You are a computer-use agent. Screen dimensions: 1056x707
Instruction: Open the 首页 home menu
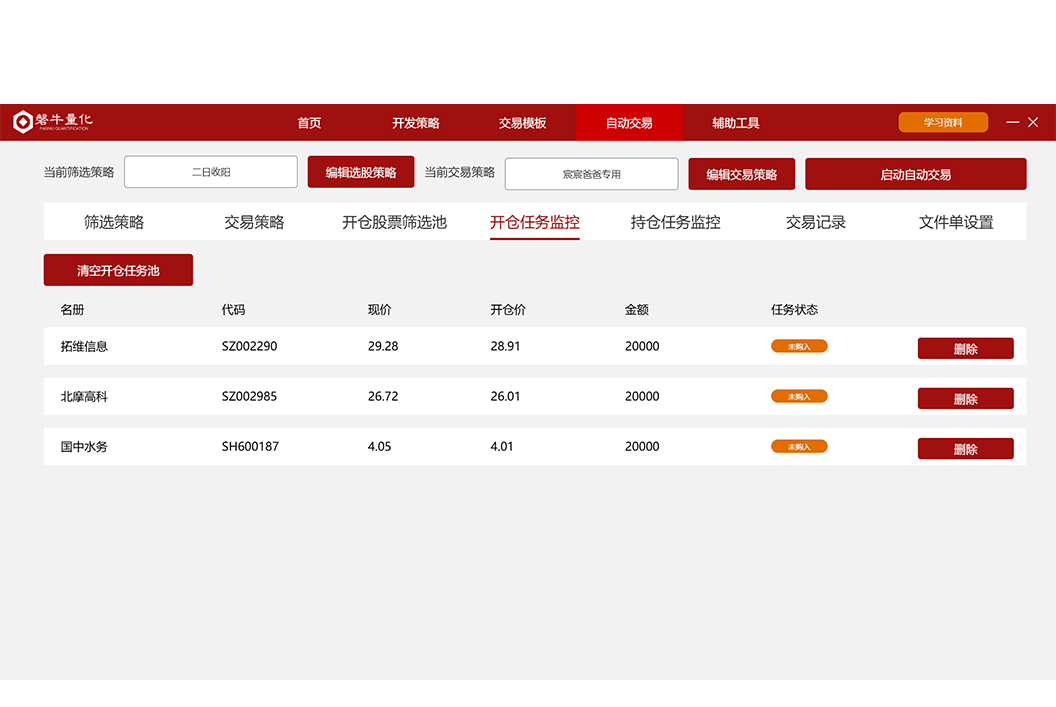click(x=309, y=123)
